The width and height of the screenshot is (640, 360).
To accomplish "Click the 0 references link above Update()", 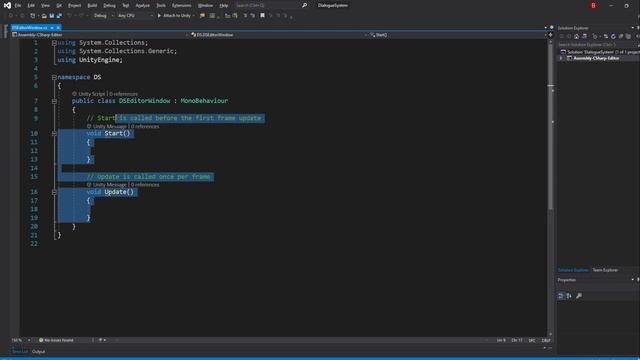I will pyautogui.click(x=145, y=185).
